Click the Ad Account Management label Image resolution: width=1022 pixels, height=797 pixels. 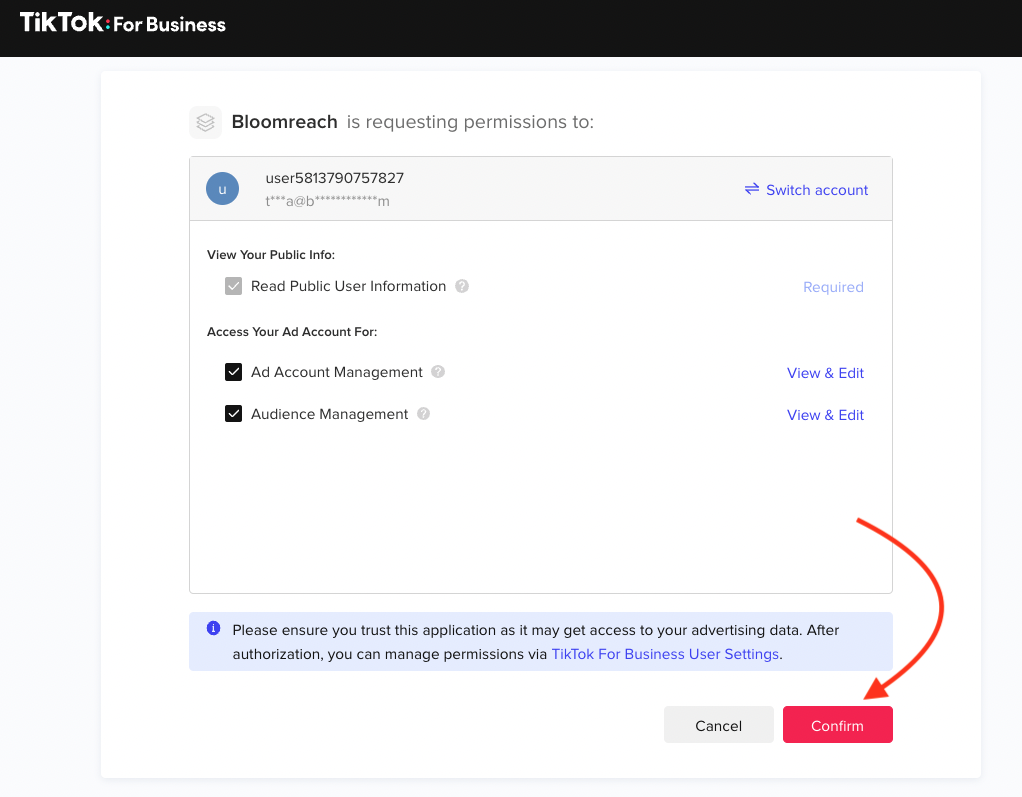pyautogui.click(x=336, y=372)
